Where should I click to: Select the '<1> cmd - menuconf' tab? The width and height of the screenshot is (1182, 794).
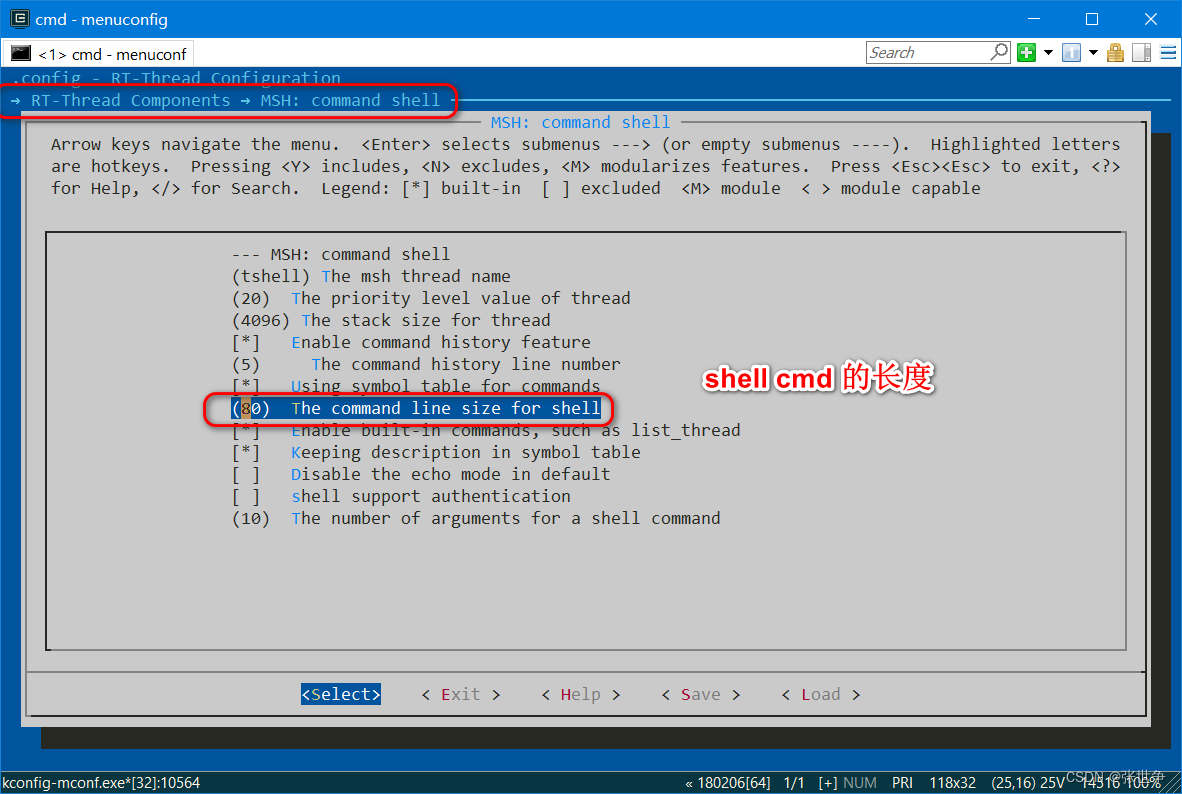tap(100, 54)
